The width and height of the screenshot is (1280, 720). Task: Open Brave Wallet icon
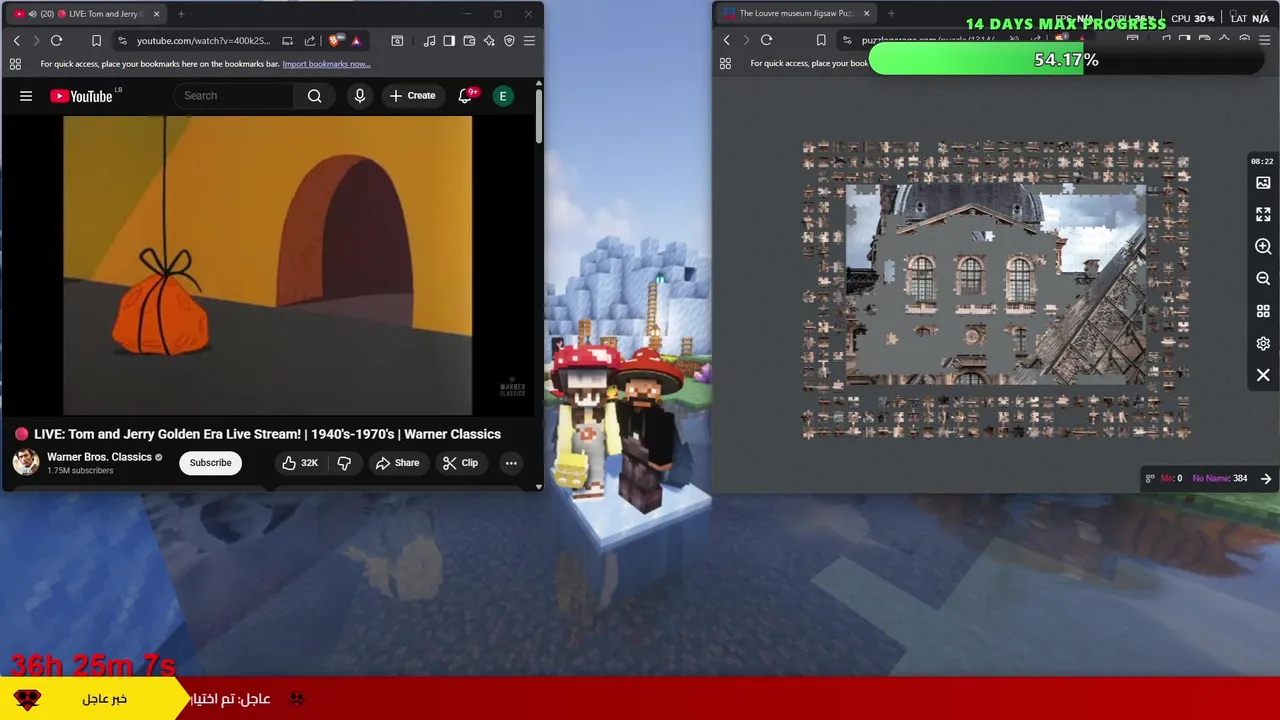(x=469, y=41)
